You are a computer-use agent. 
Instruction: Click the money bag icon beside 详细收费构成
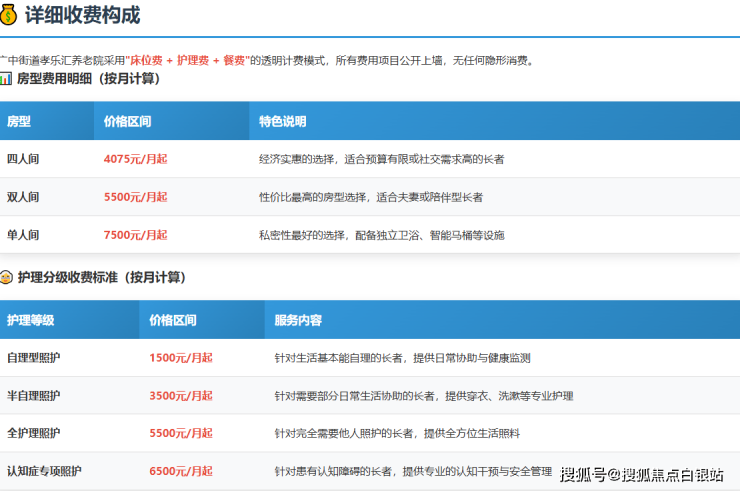click(10, 16)
